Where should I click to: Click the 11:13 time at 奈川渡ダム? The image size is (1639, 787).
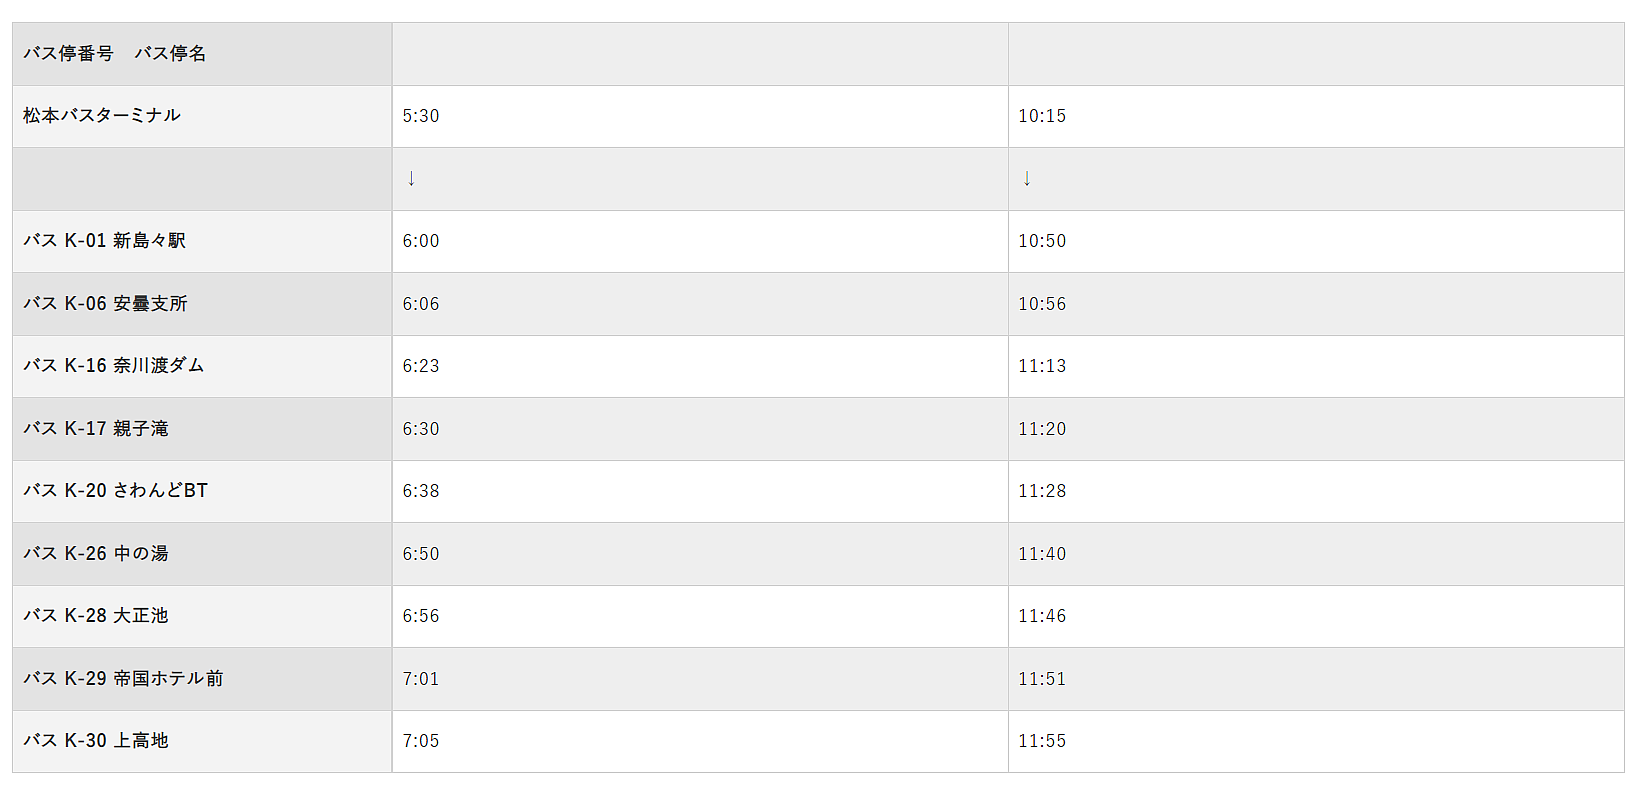coord(1042,366)
